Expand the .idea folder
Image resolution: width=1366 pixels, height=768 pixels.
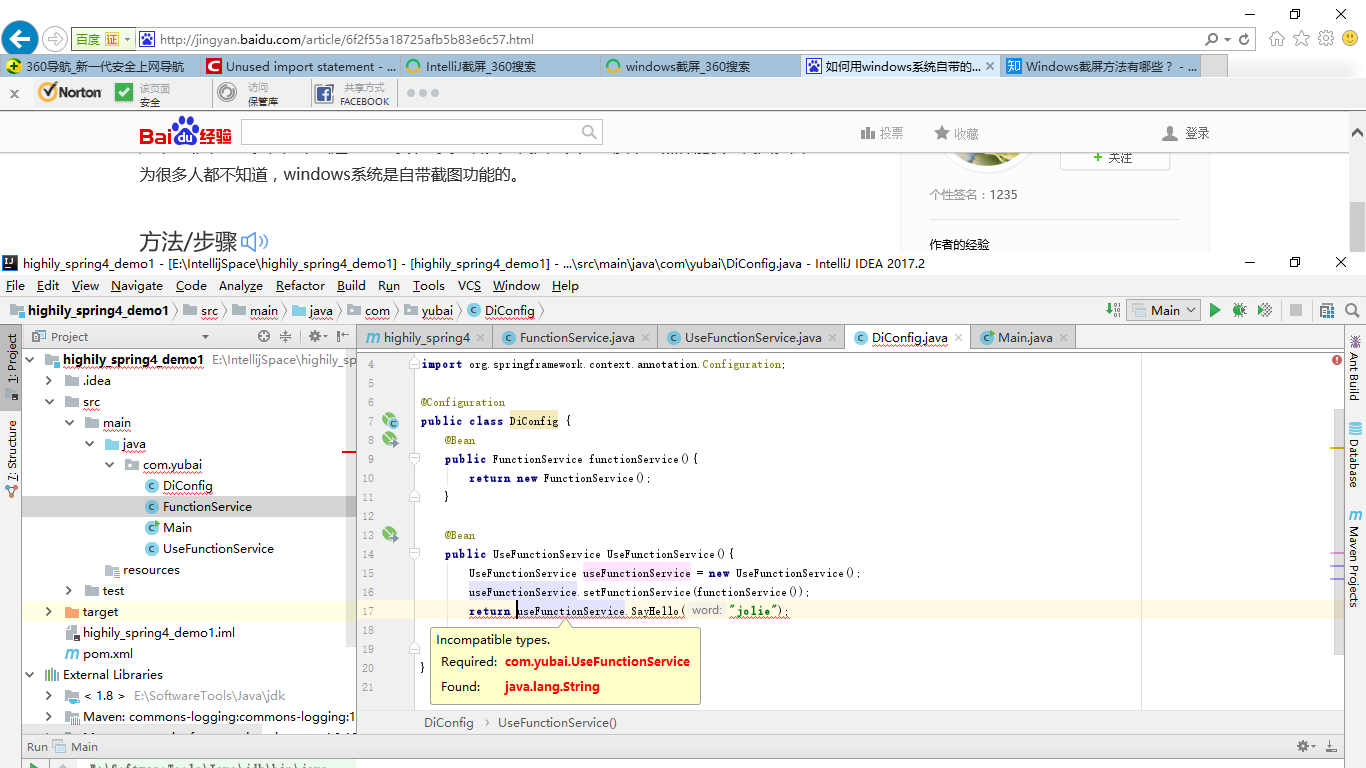click(x=49, y=381)
